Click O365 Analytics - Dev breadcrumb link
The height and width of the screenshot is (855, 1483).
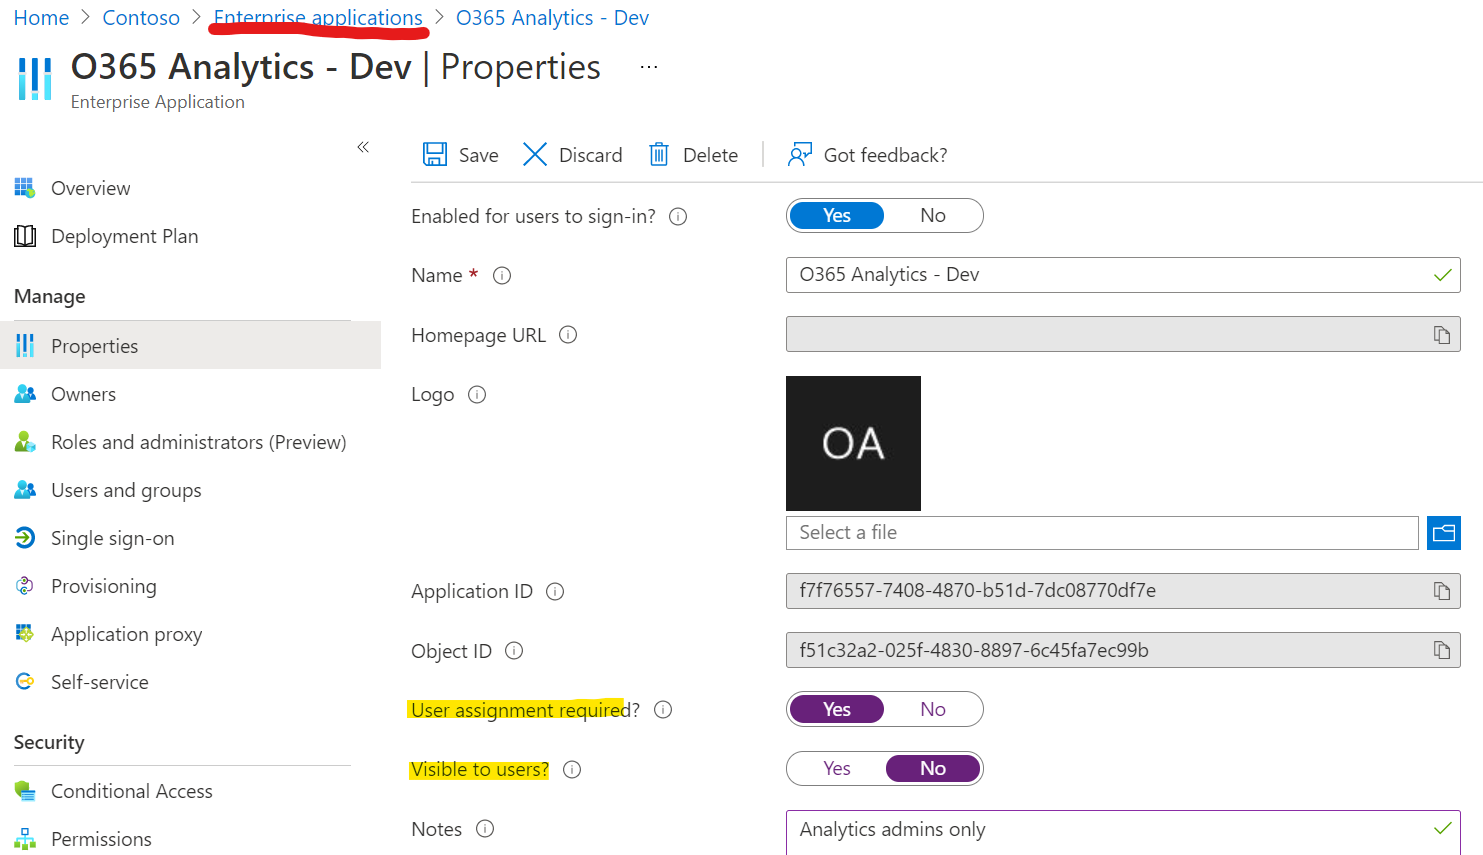[552, 18]
